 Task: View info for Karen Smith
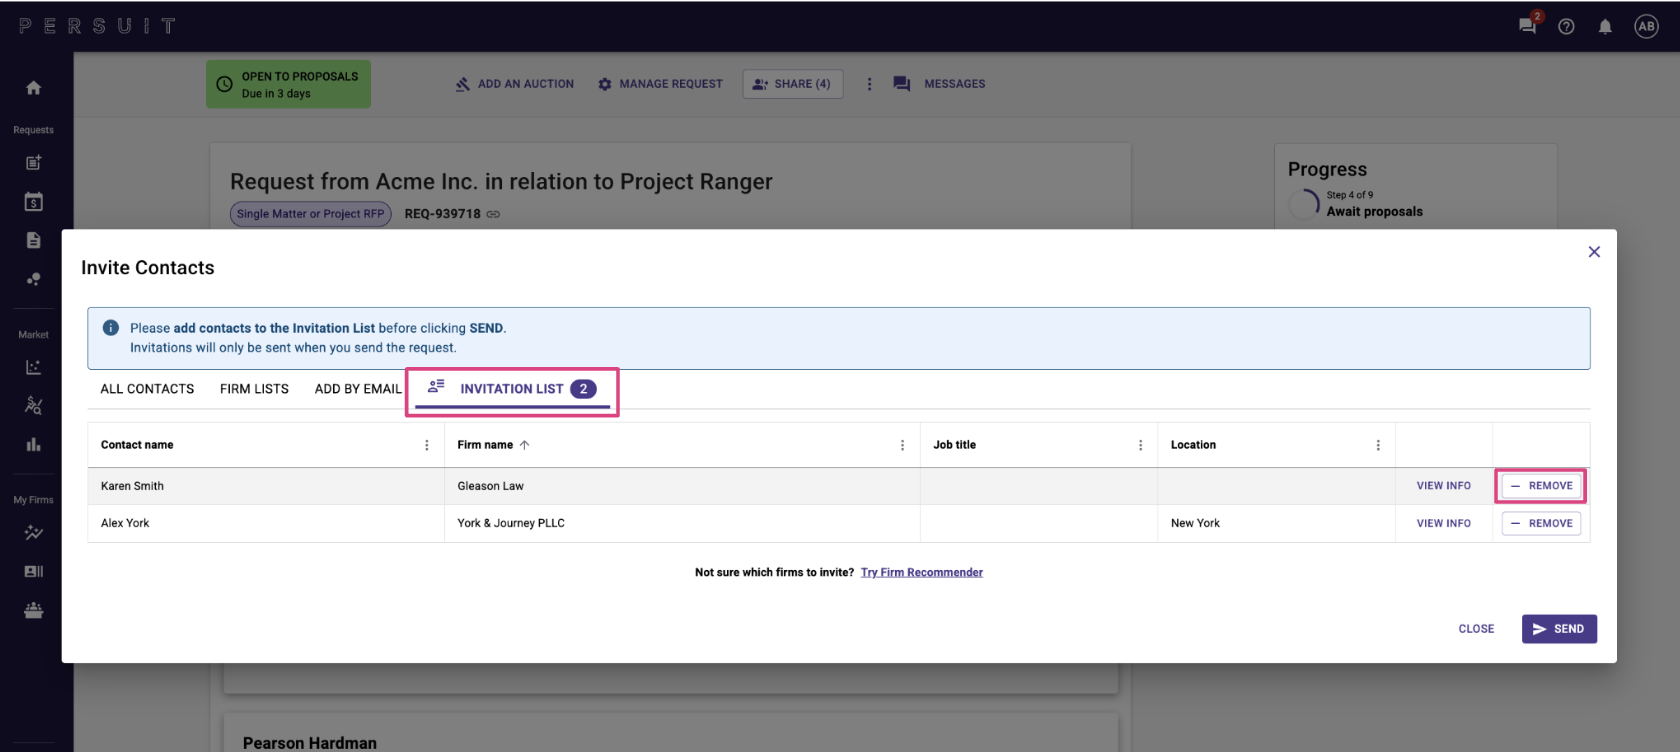coord(1443,486)
